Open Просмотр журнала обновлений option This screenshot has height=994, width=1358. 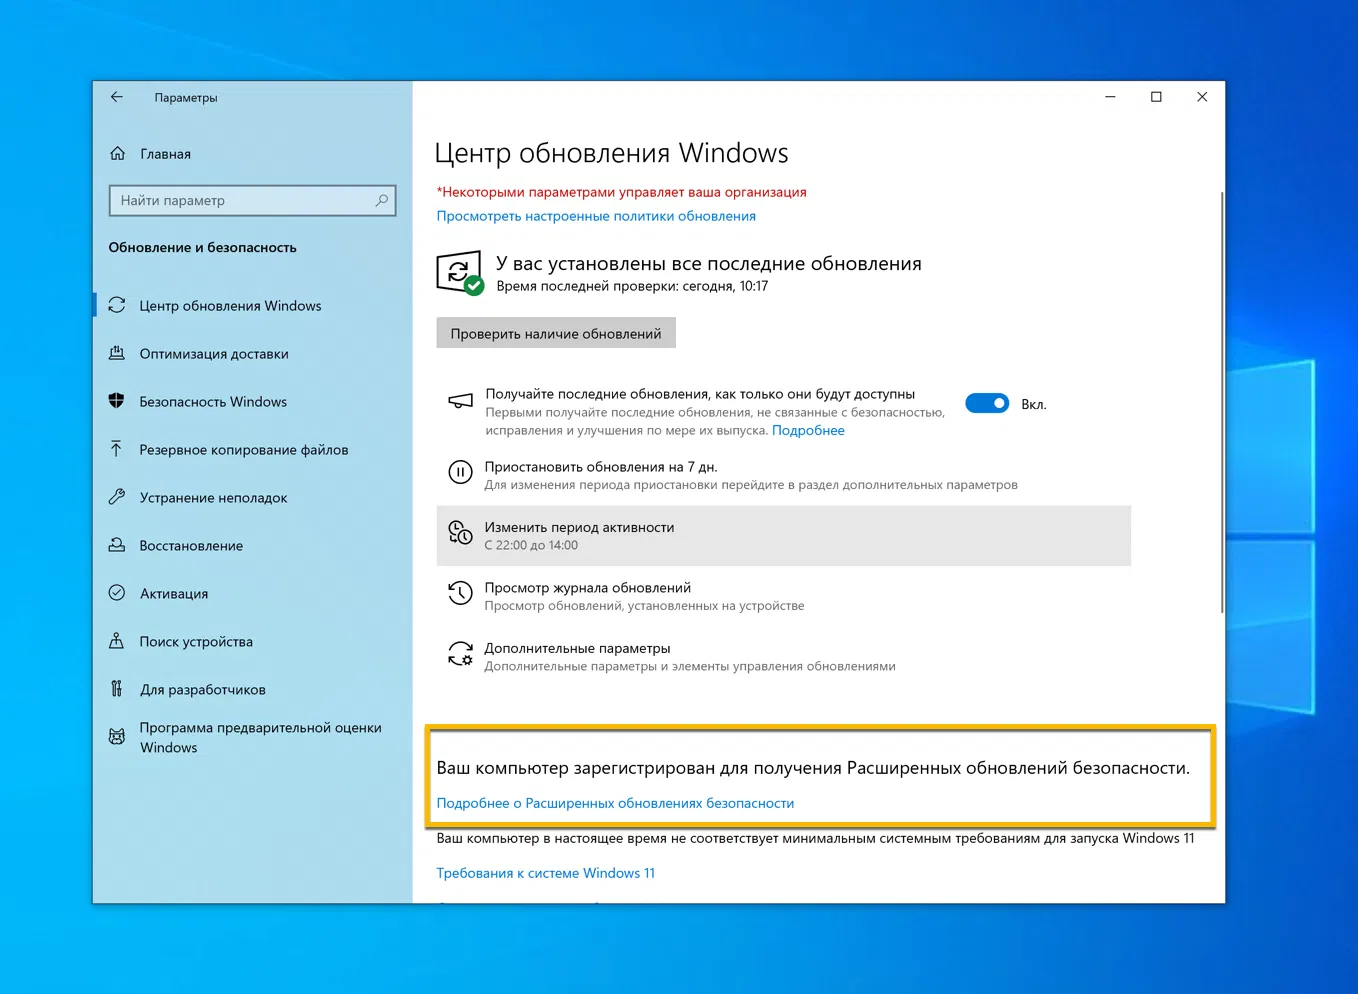tap(588, 588)
